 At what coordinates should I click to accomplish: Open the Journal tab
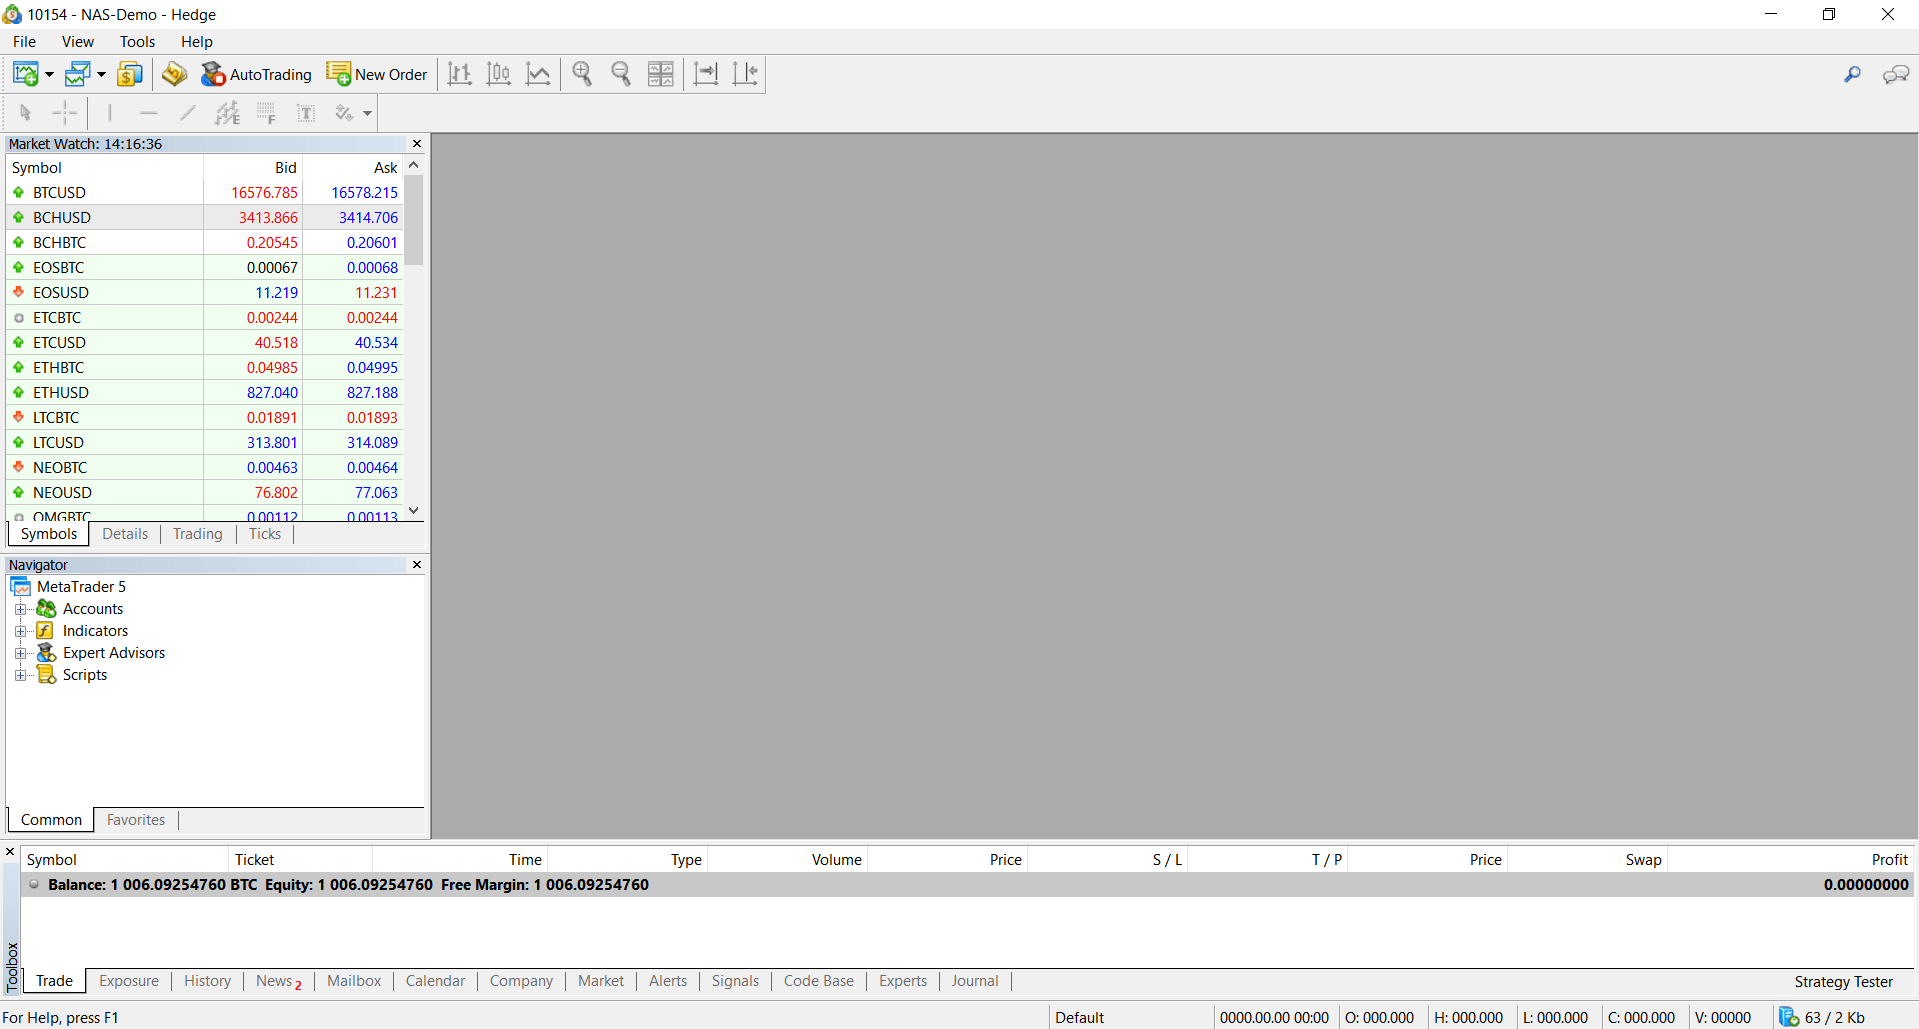point(975,981)
